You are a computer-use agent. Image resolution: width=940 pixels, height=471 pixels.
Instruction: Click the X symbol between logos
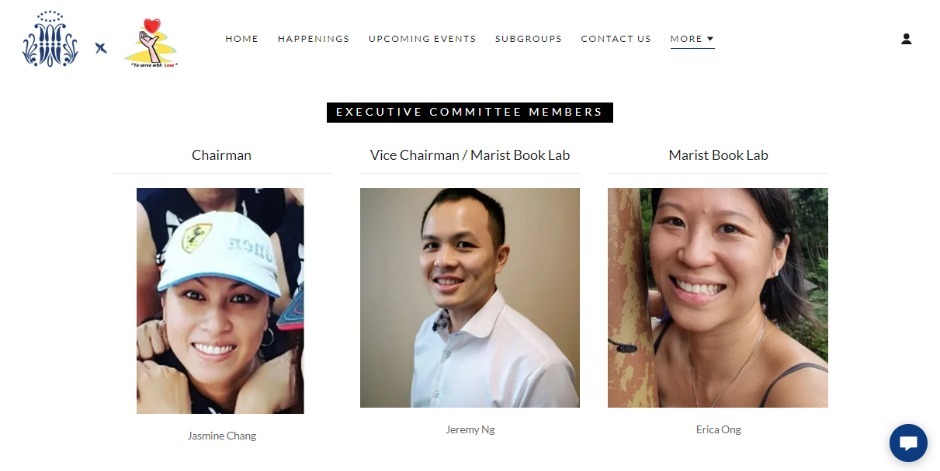coord(101,48)
